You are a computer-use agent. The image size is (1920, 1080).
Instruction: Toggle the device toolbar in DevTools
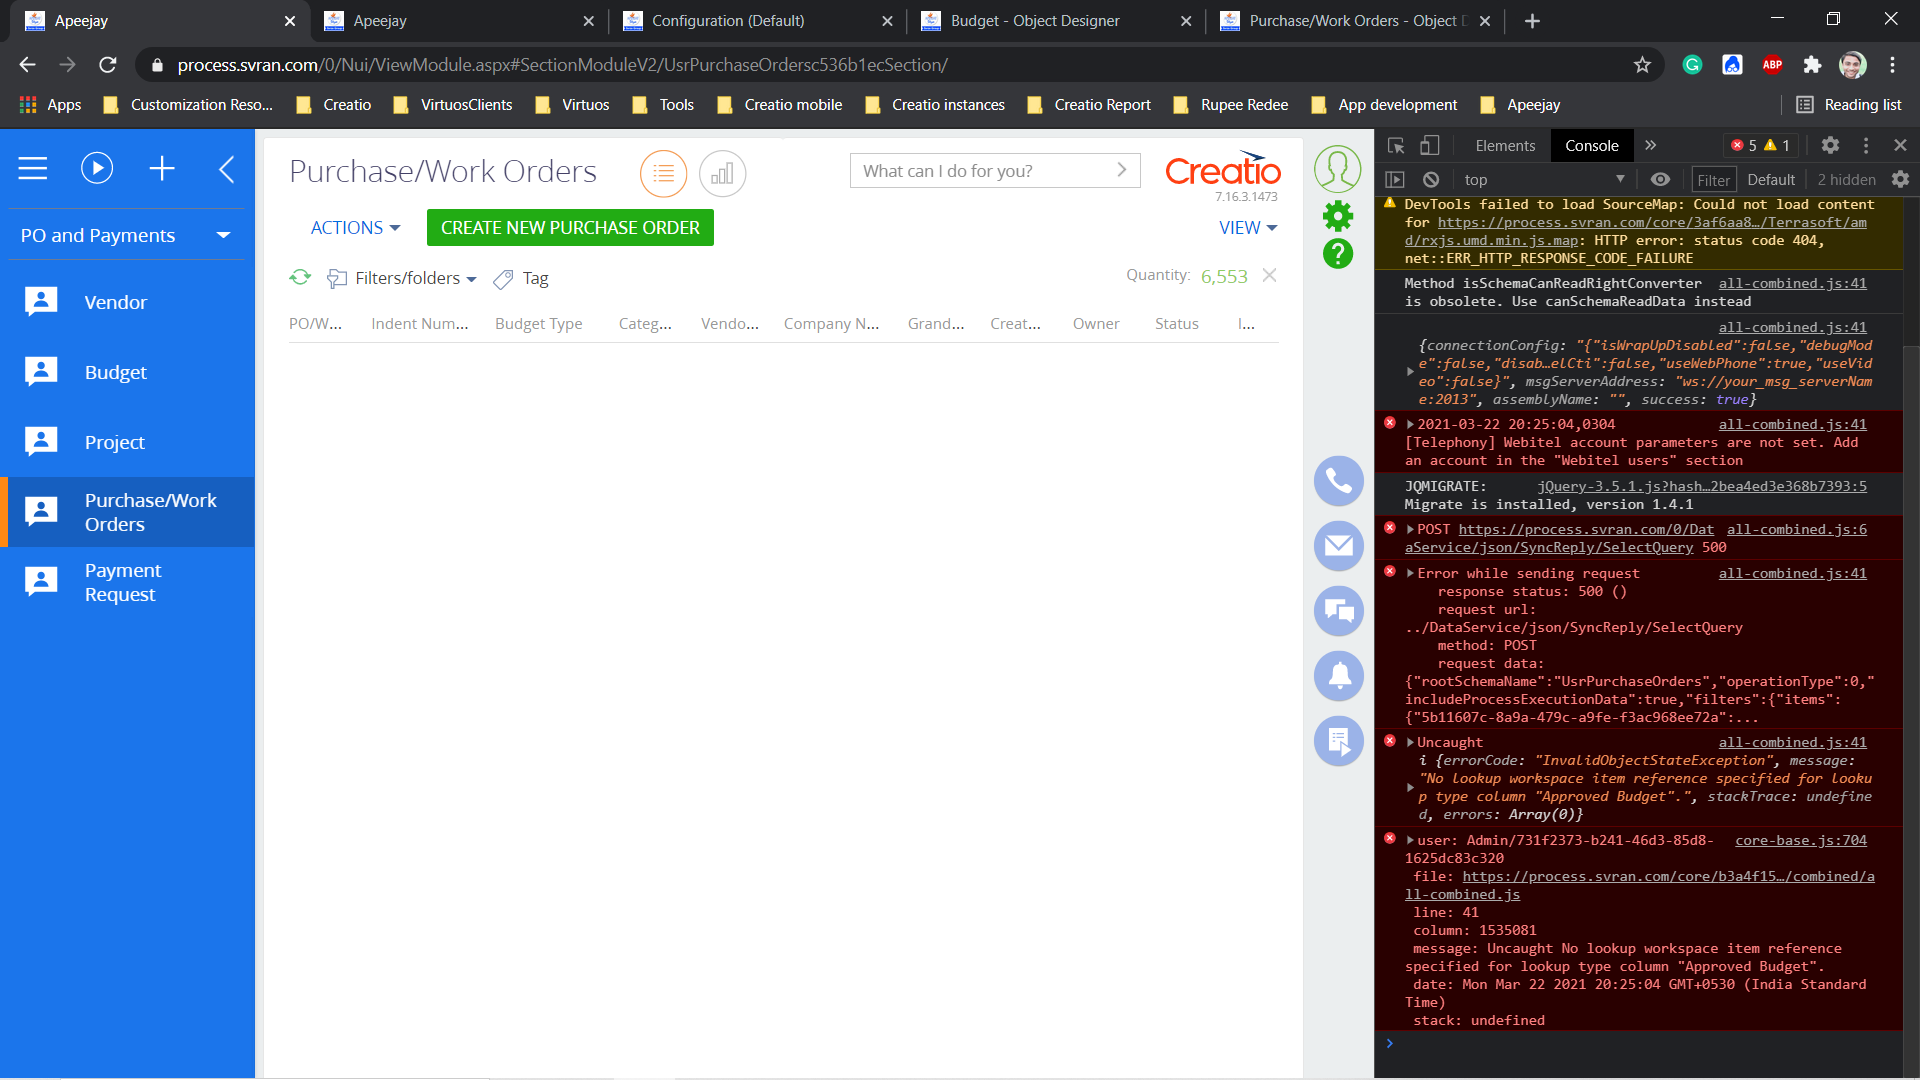[1430, 146]
